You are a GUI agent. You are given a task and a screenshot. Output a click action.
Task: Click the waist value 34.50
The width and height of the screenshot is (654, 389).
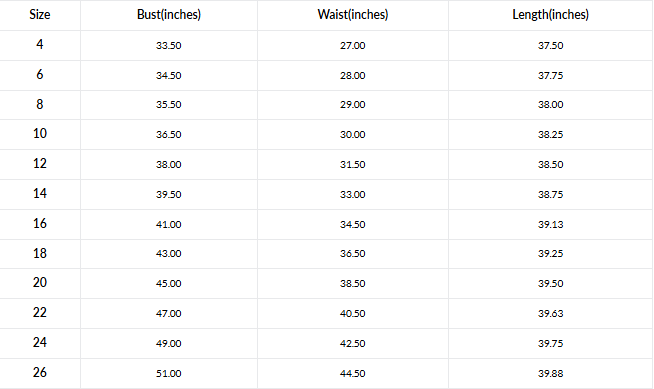tap(352, 224)
